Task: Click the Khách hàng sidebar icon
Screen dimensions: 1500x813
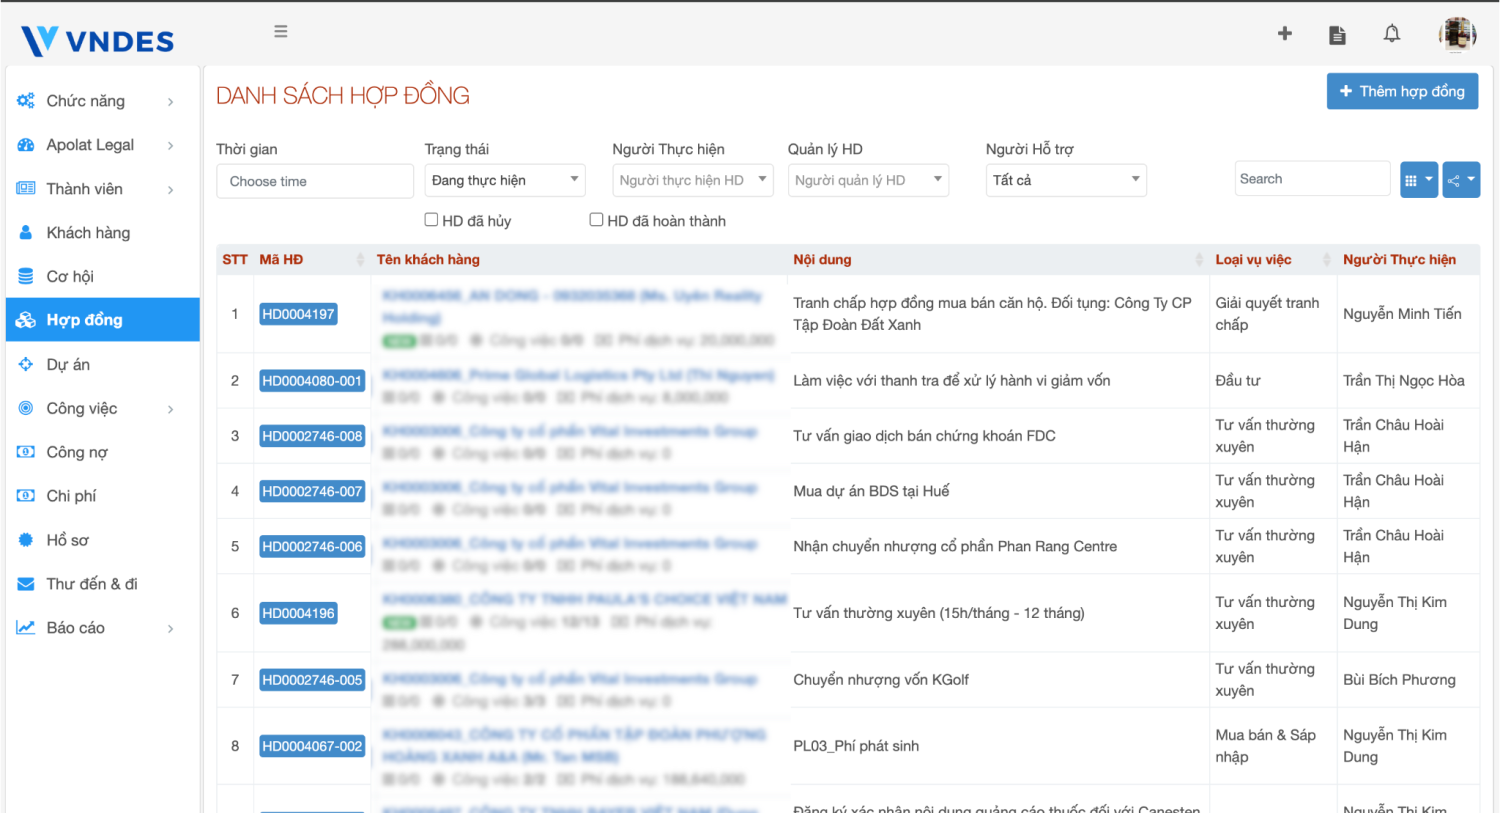Action: [26, 233]
